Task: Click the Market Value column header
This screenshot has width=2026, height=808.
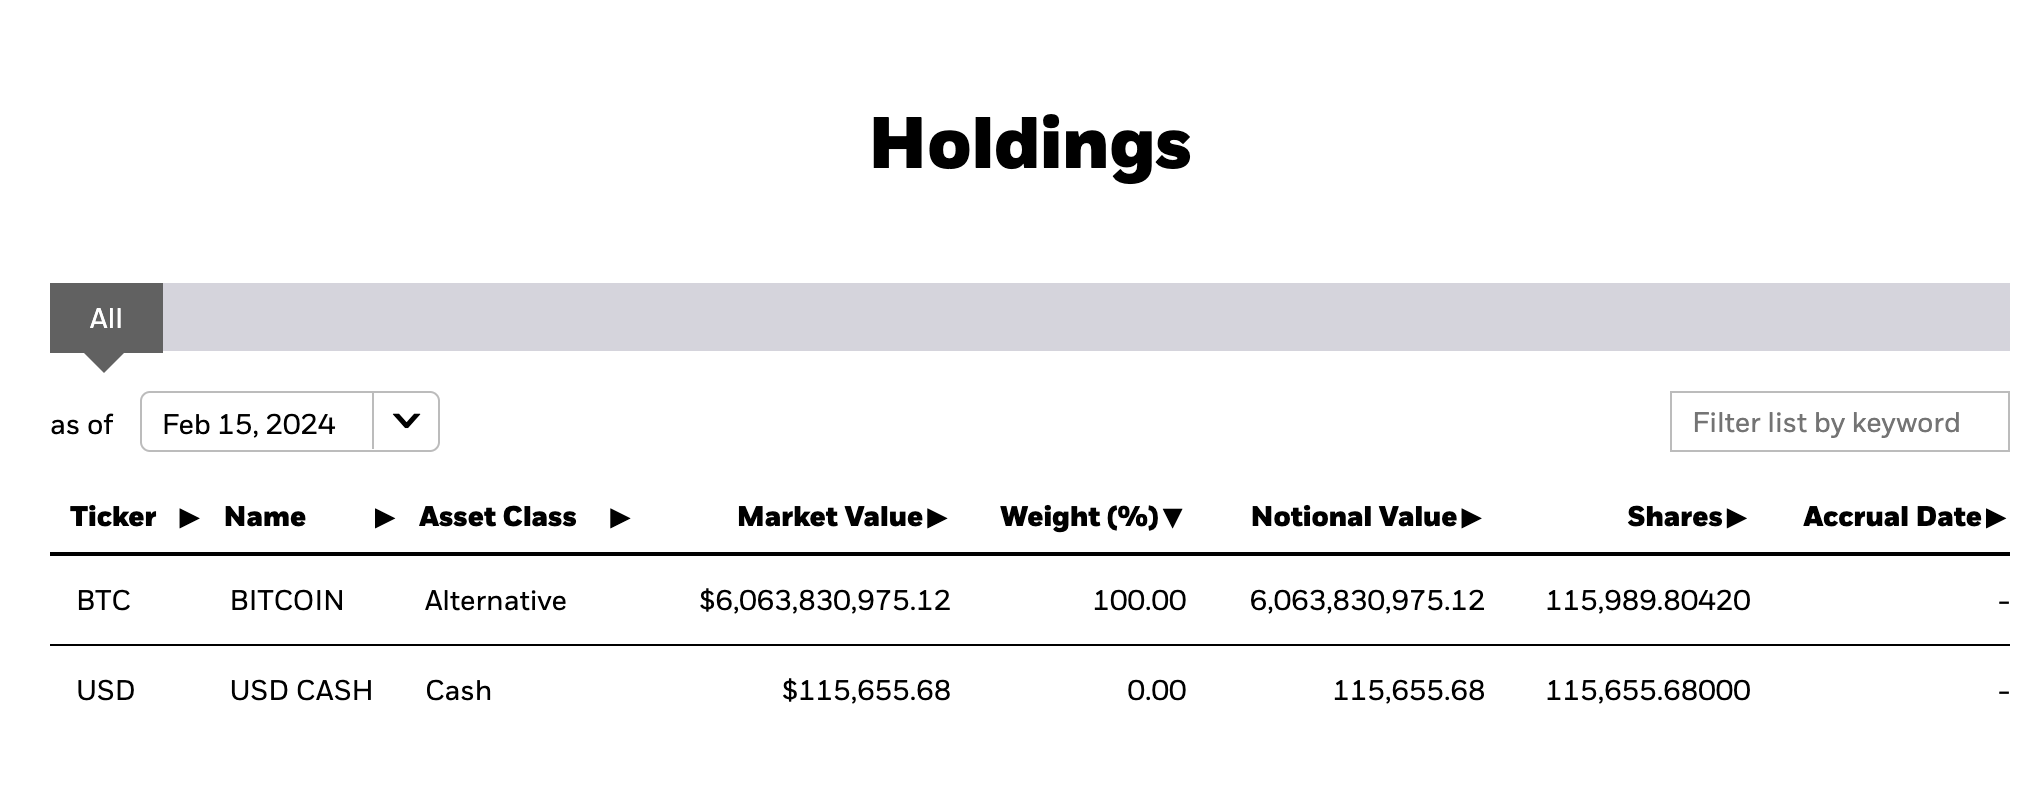Action: [829, 517]
